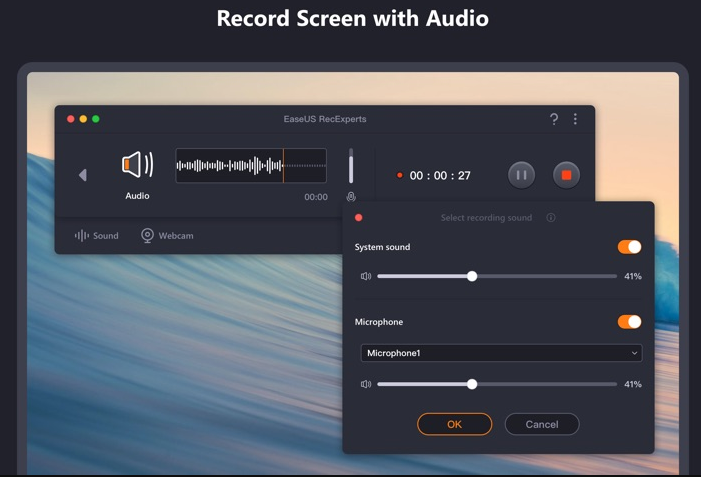
Task: Click the Audio speaker icon
Action: tap(138, 165)
